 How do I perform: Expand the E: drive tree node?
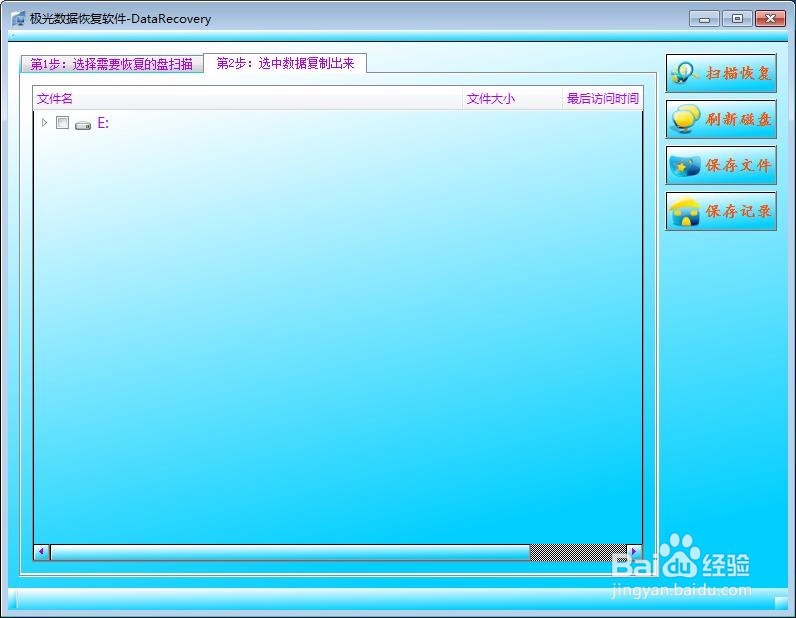pos(44,122)
